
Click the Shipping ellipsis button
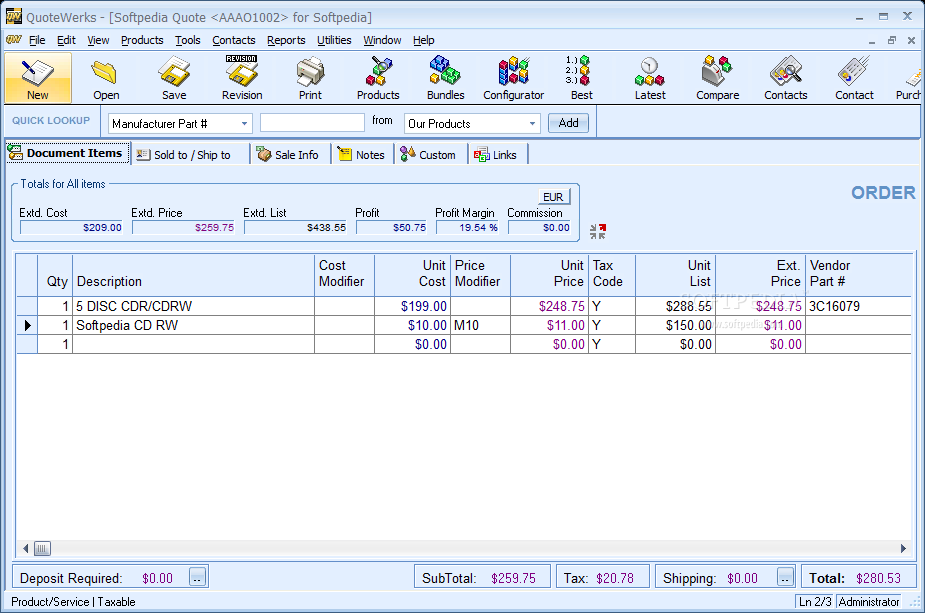click(x=785, y=577)
